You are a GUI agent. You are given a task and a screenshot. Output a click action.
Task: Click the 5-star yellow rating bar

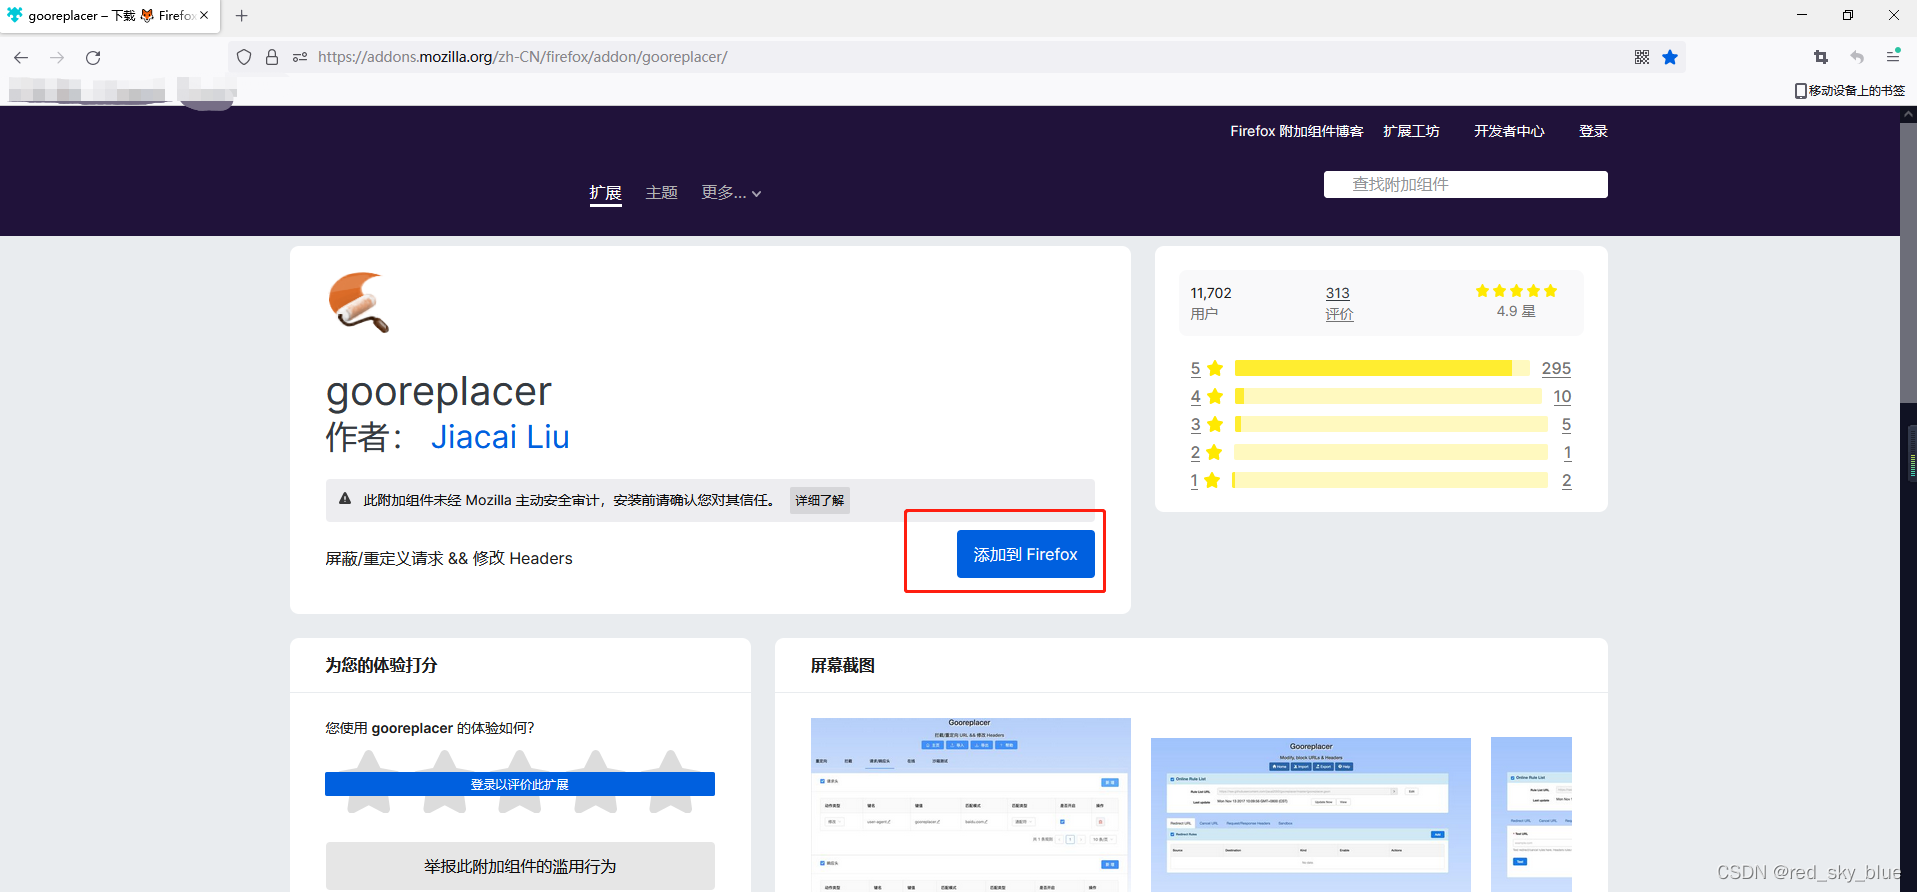click(x=1382, y=368)
